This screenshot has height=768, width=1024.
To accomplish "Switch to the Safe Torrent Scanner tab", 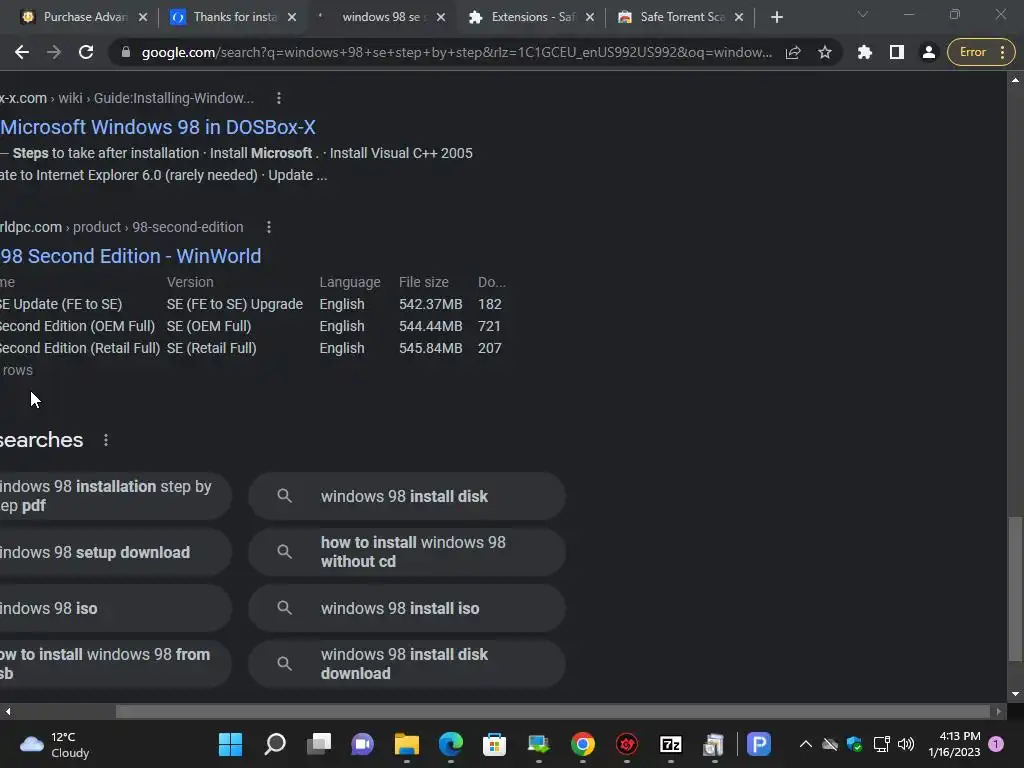I will pyautogui.click(x=680, y=17).
